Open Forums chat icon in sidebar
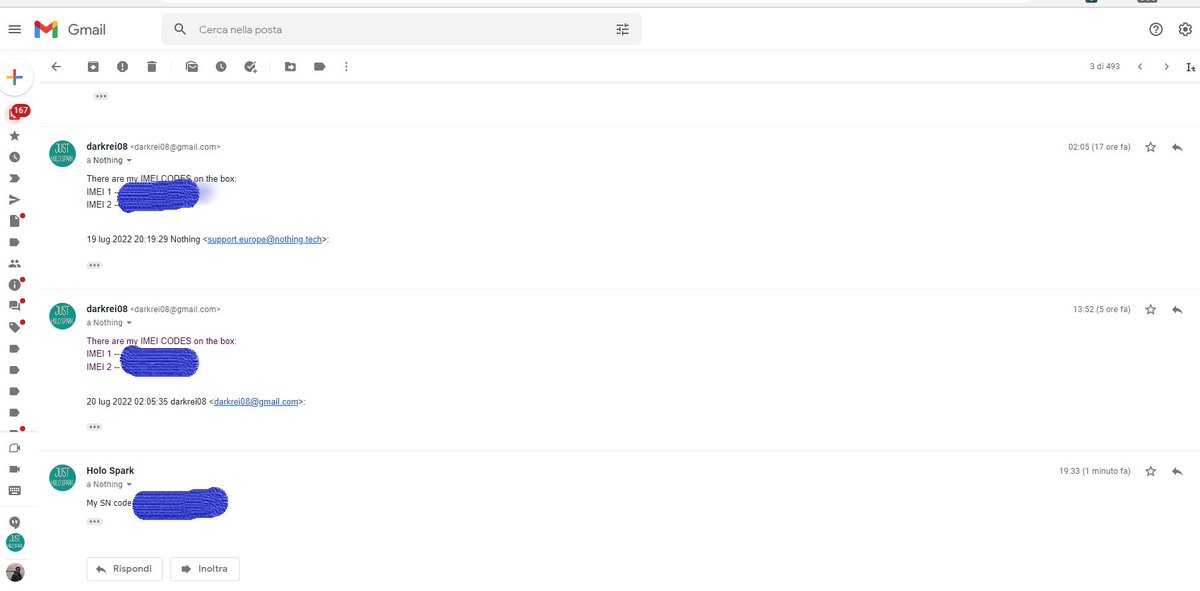 click(14, 306)
